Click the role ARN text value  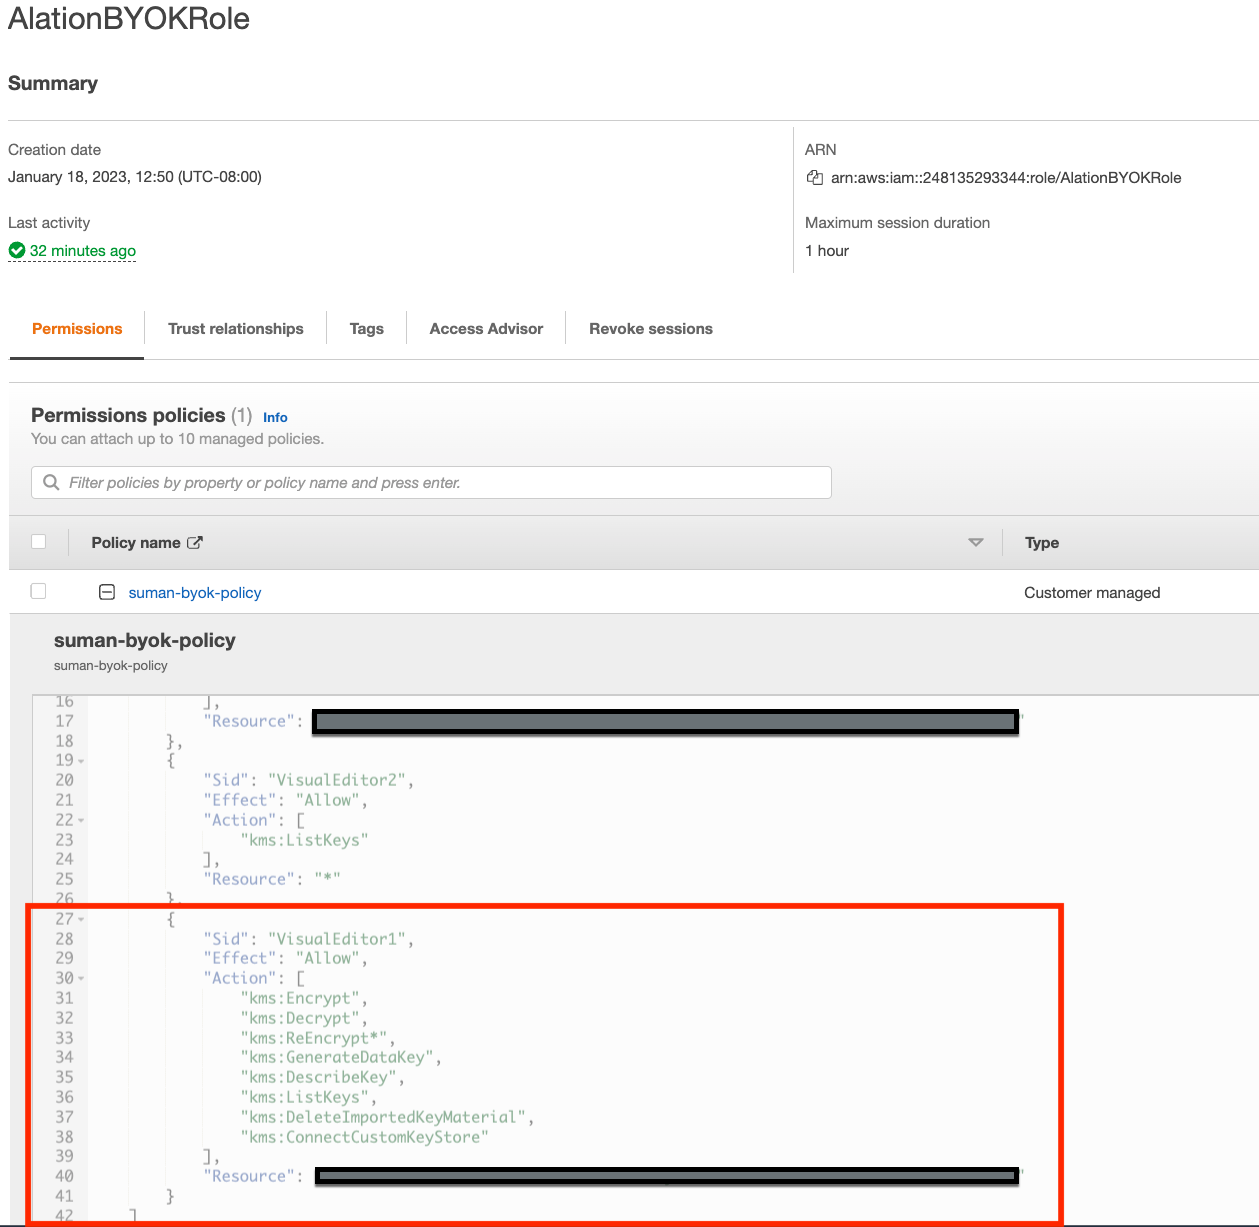[1006, 178]
